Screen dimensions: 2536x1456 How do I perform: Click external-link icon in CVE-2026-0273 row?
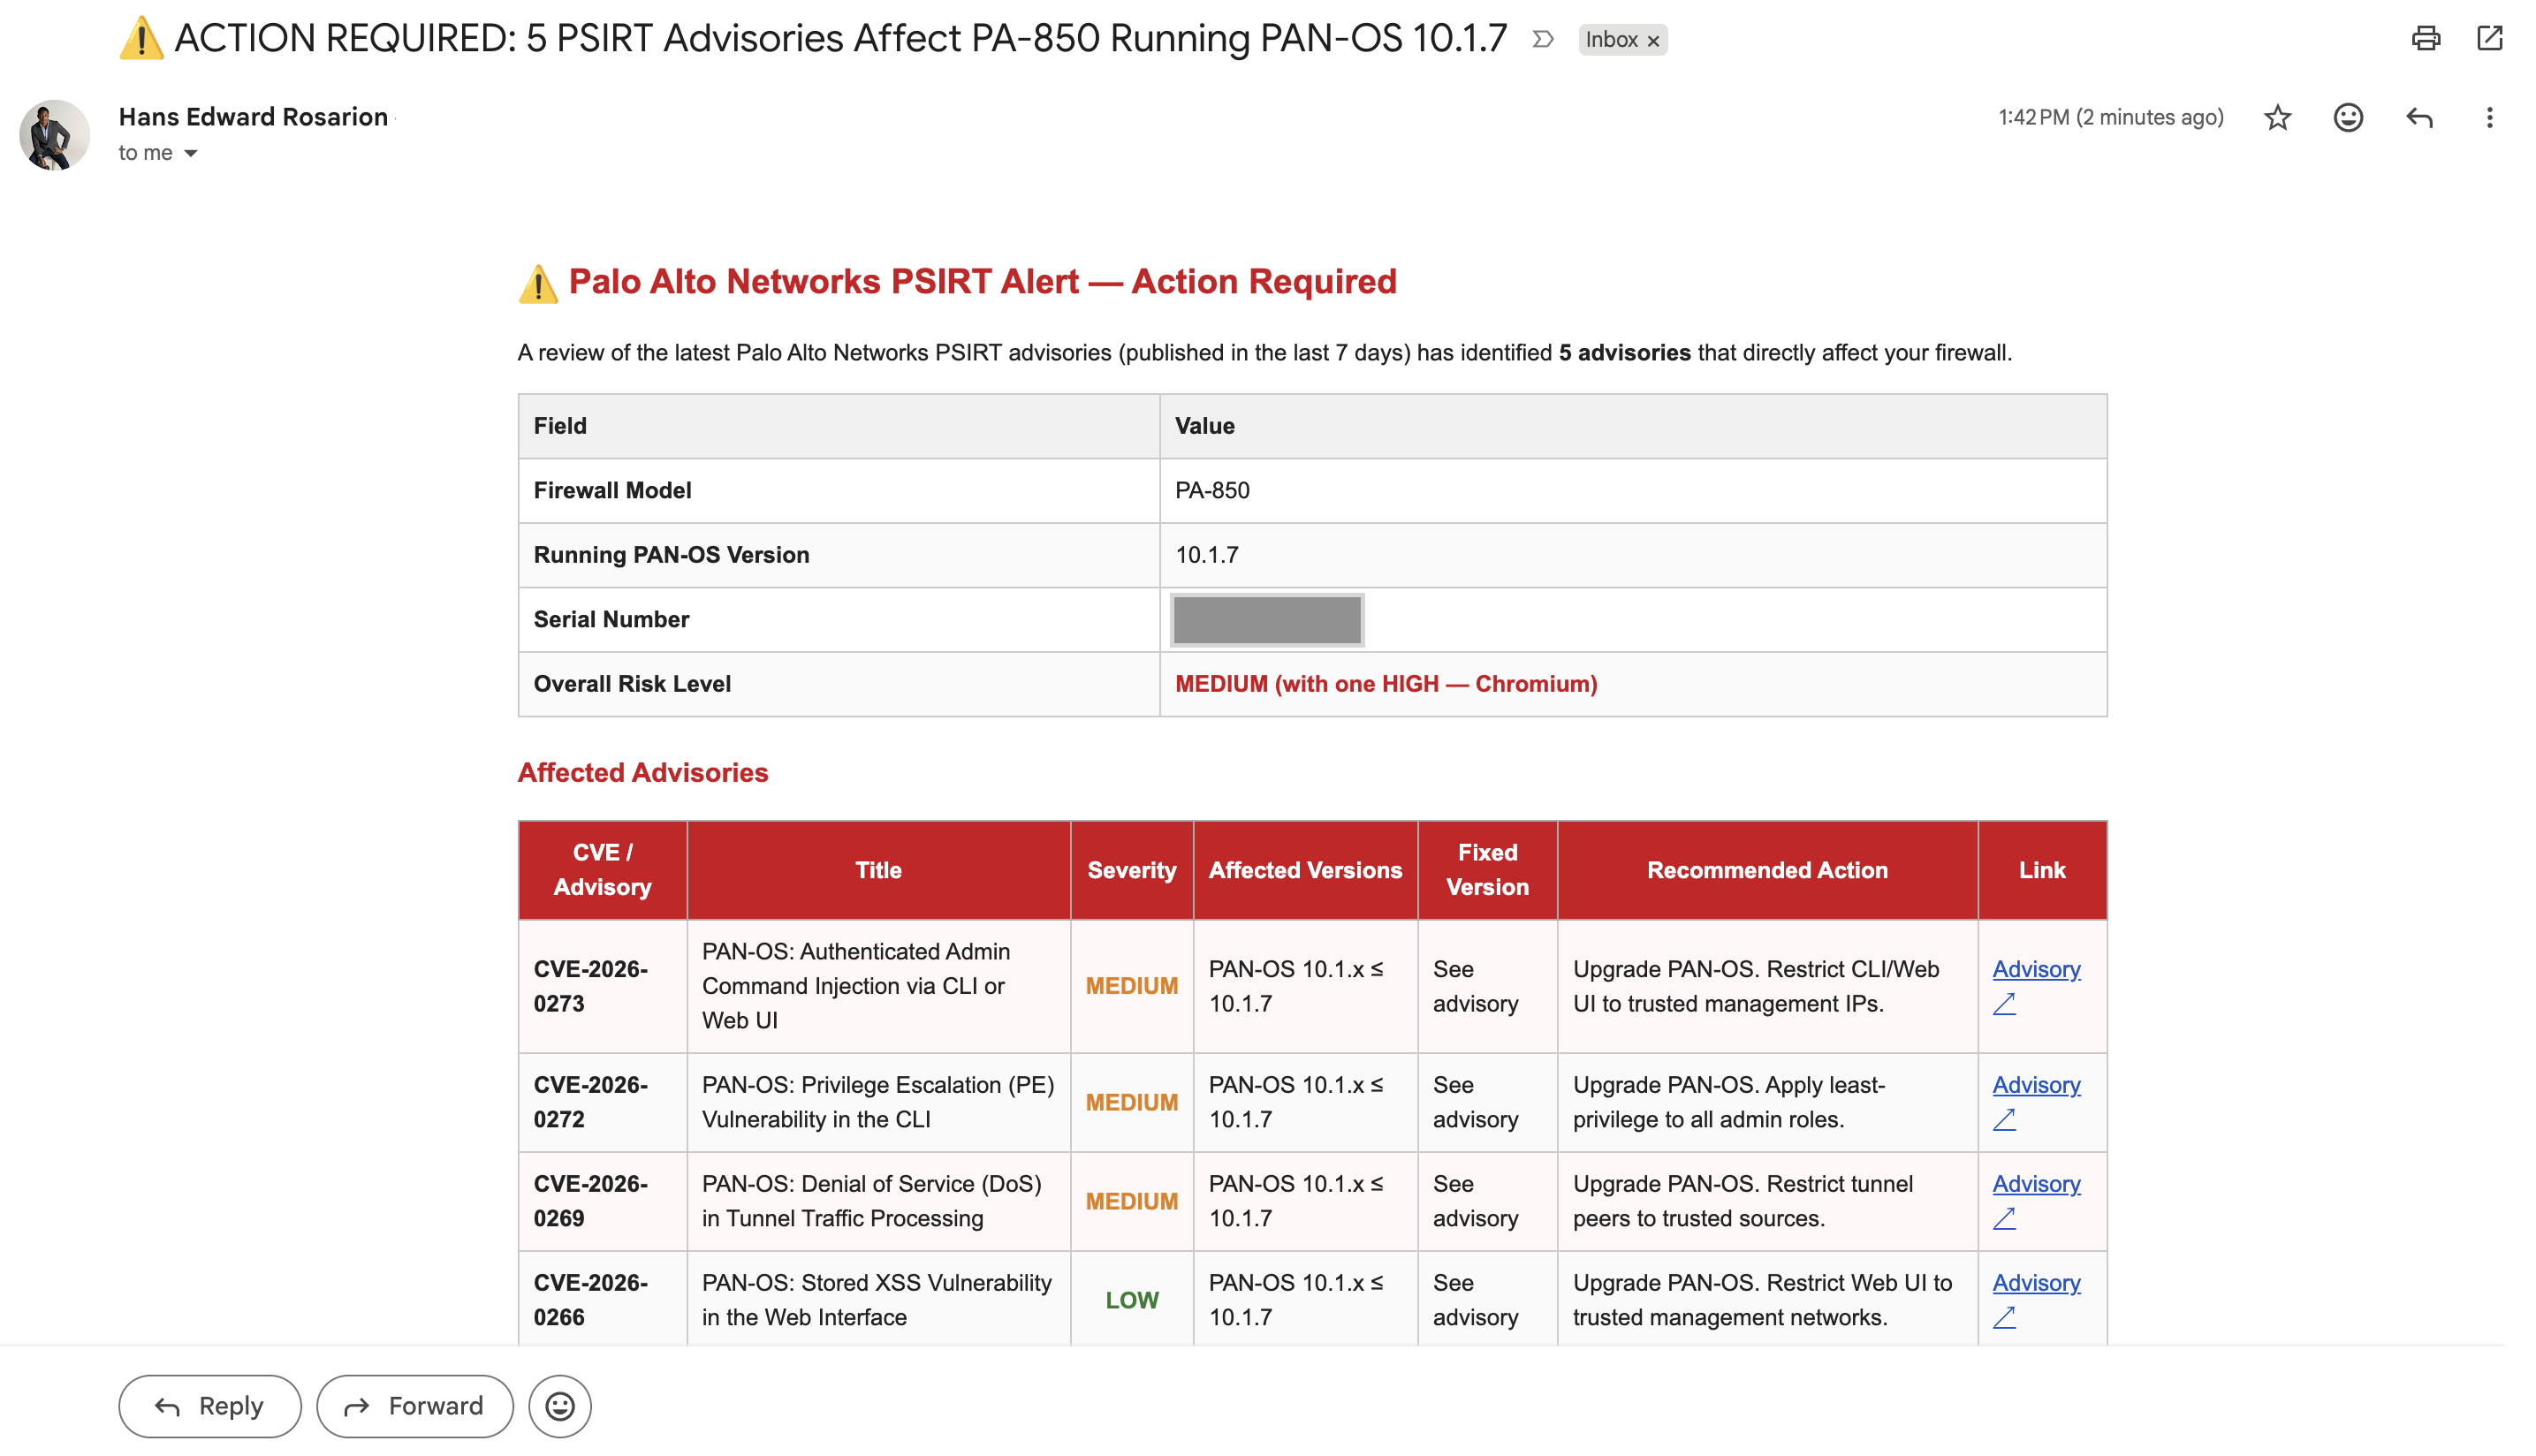(2004, 1004)
